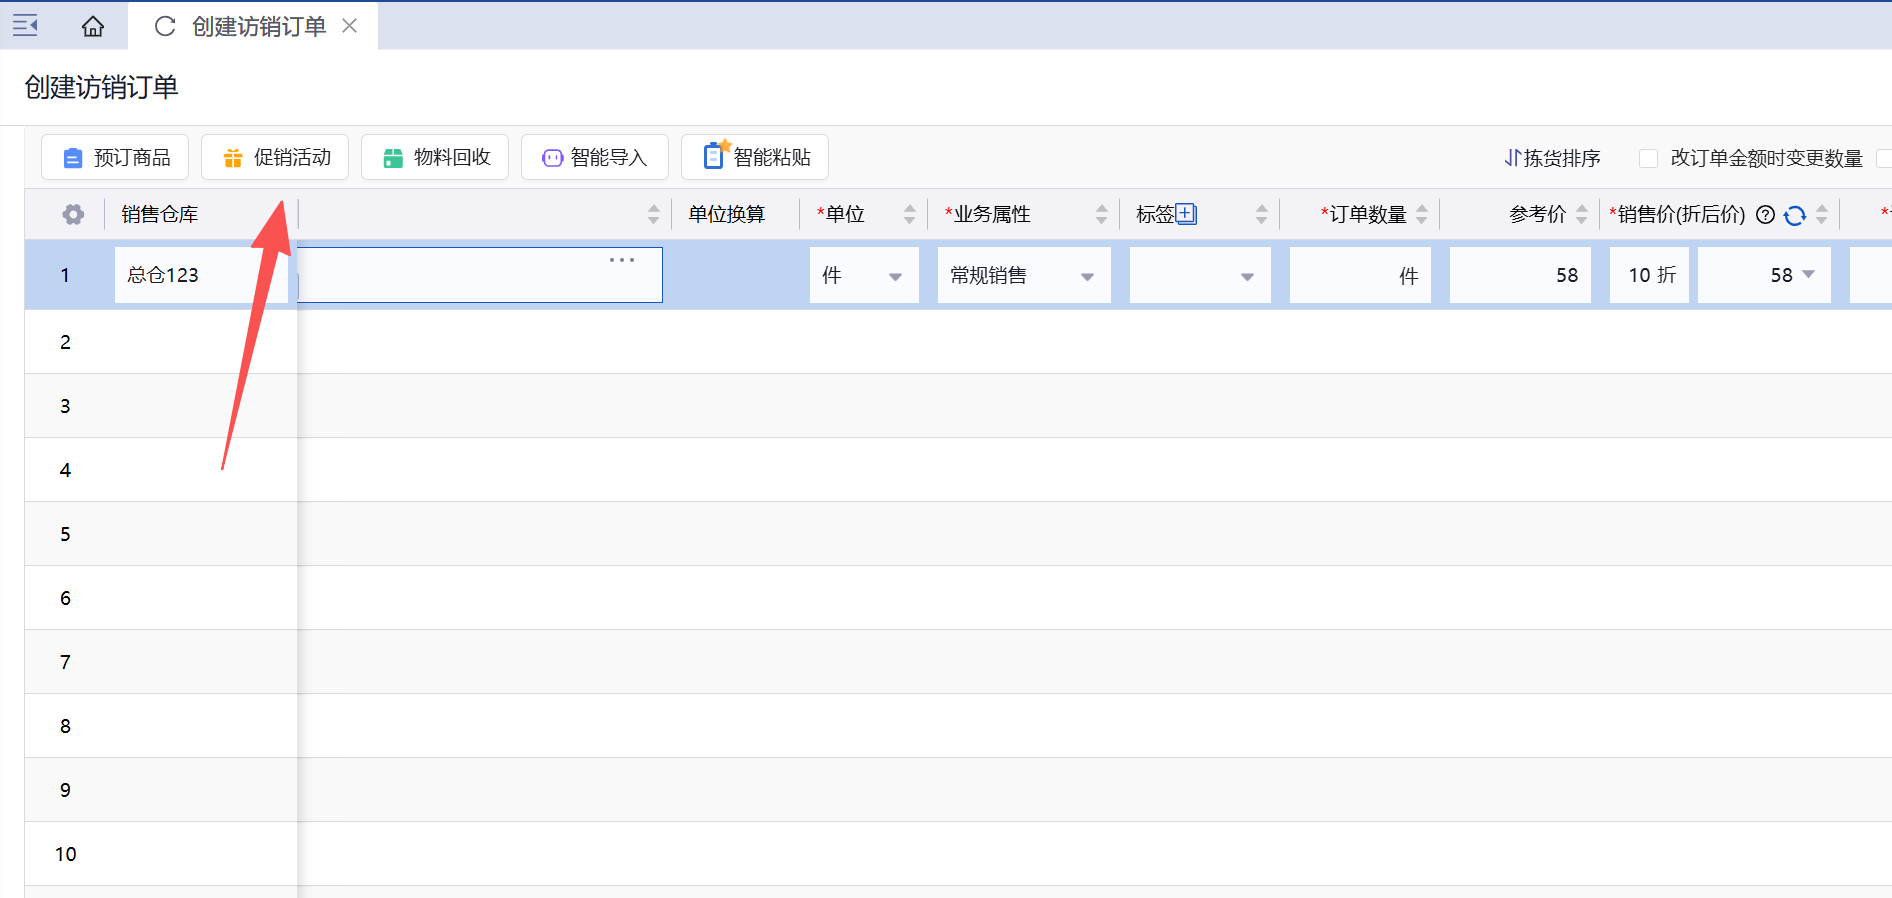Open the empty 标签 dropdown in row 1
Screen dimensions: 1892x898
[x=1200, y=275]
